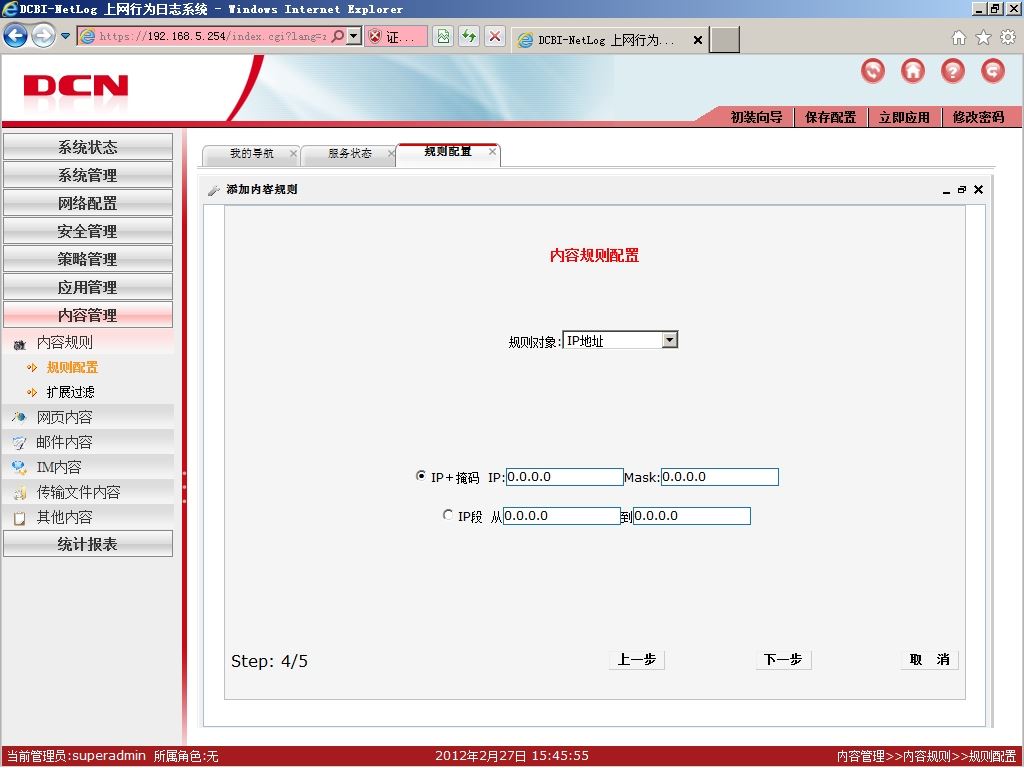
Task: Click the 立即应用 link
Action: (x=904, y=118)
